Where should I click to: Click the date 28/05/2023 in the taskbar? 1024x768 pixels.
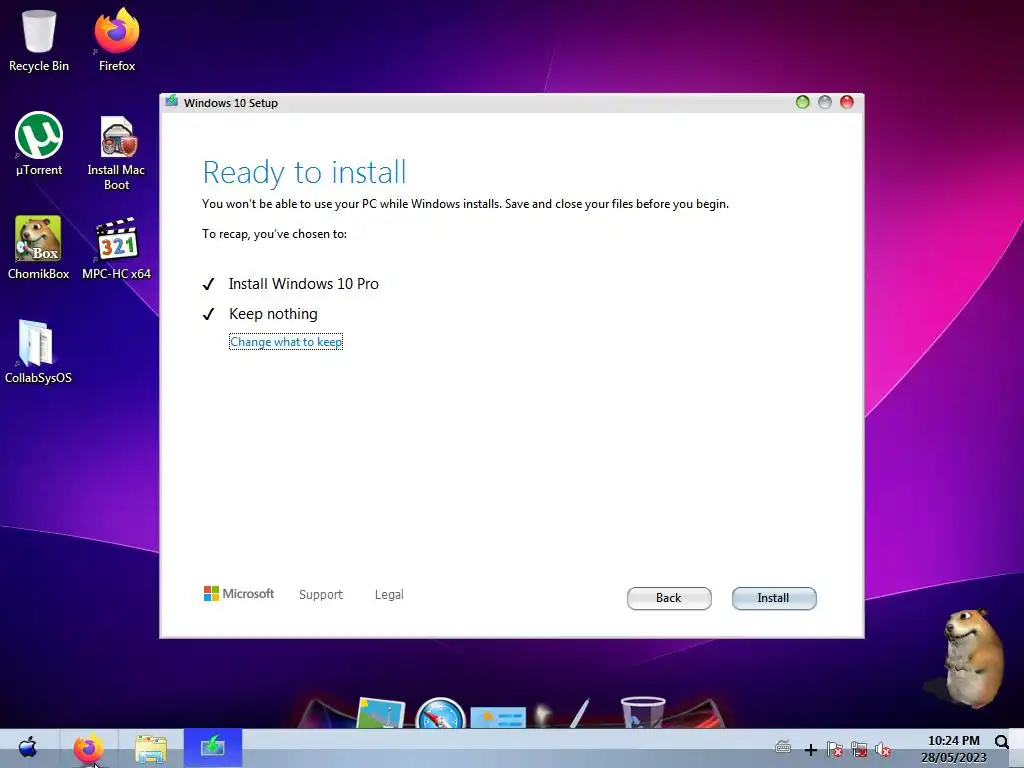(953, 758)
